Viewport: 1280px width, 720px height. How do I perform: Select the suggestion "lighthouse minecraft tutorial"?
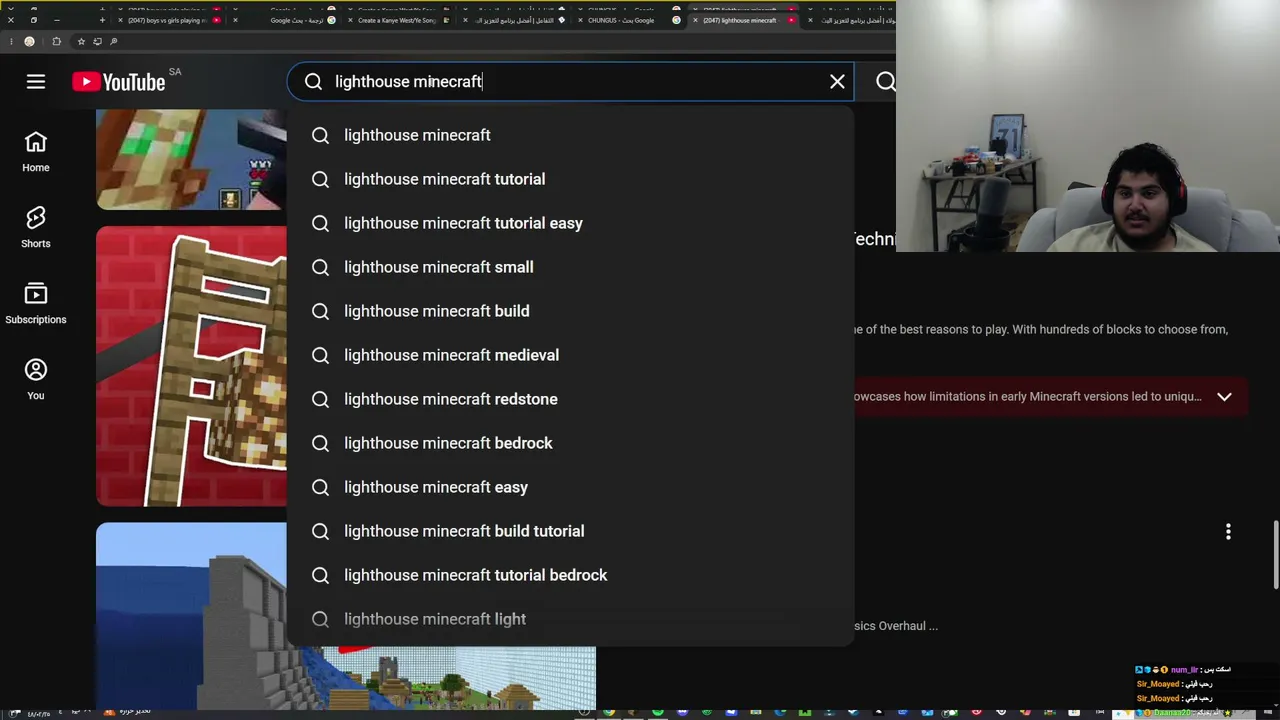(571, 179)
